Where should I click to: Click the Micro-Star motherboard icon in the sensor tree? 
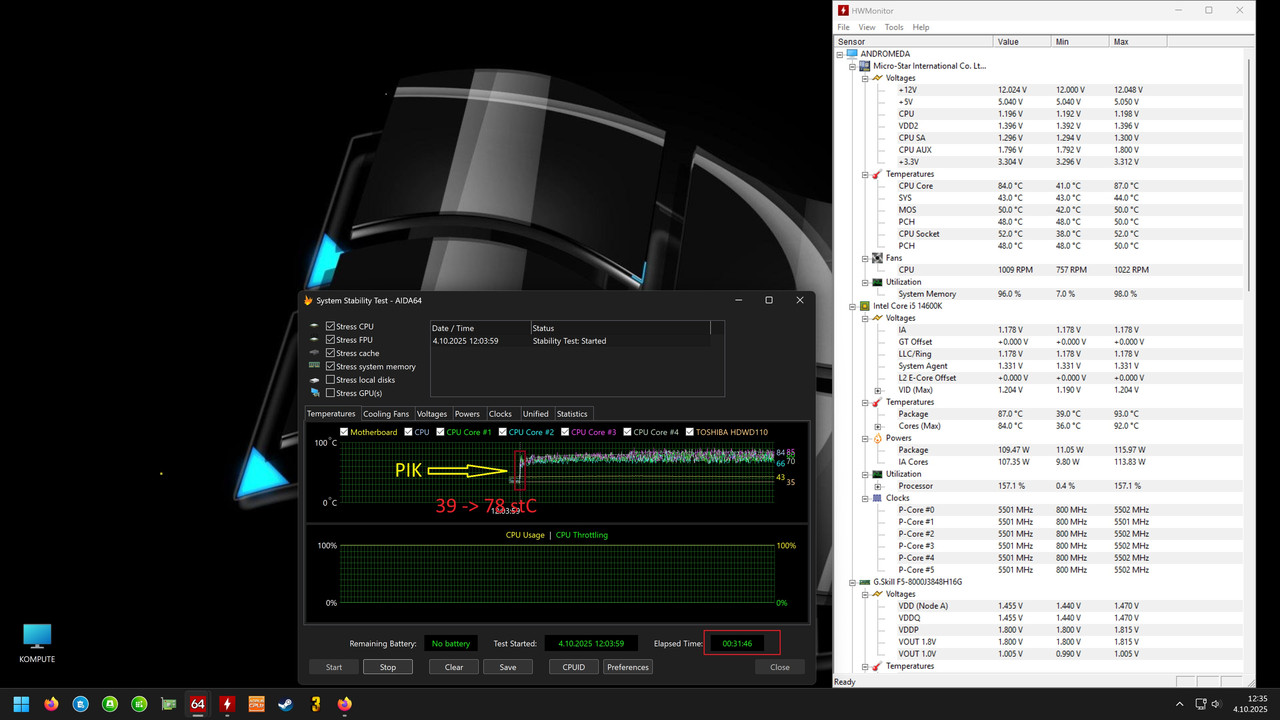865,66
